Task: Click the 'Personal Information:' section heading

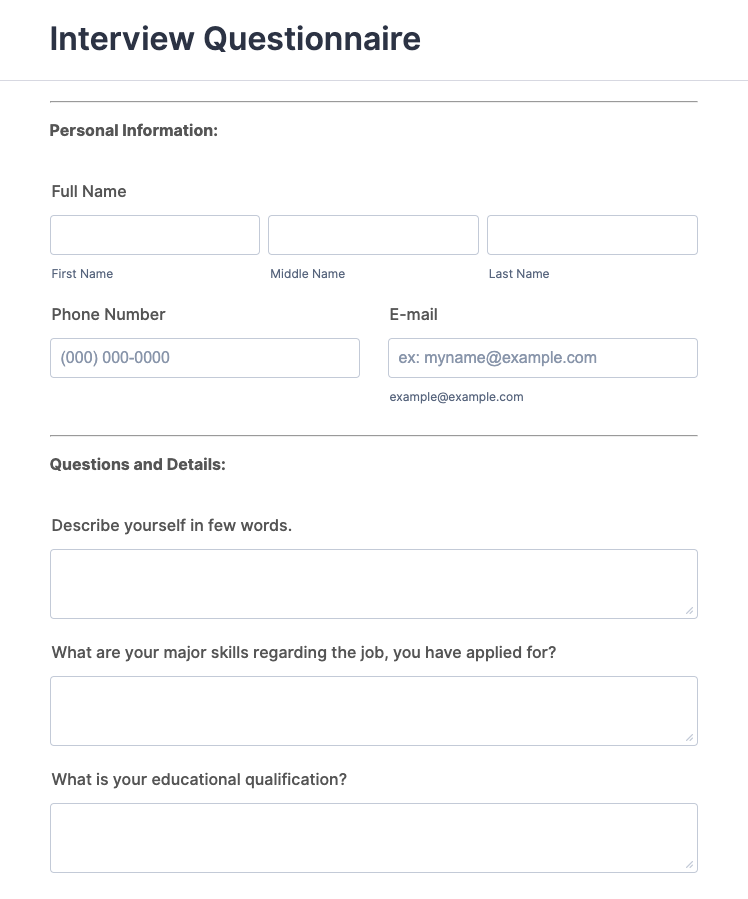Action: (x=134, y=130)
